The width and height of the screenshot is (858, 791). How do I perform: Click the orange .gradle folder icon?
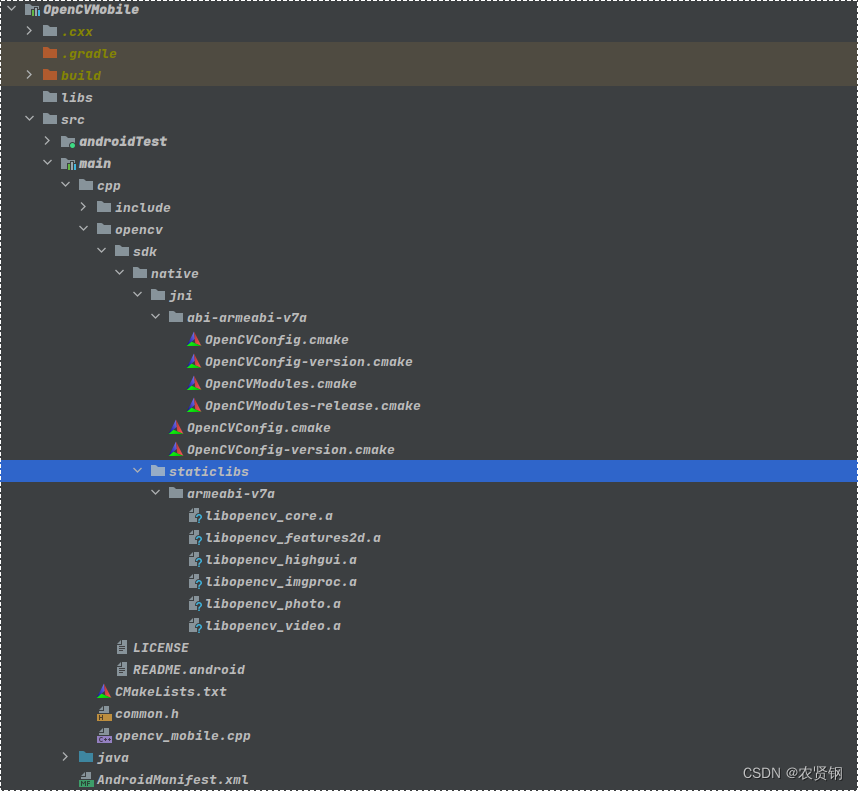pyautogui.click(x=50, y=53)
